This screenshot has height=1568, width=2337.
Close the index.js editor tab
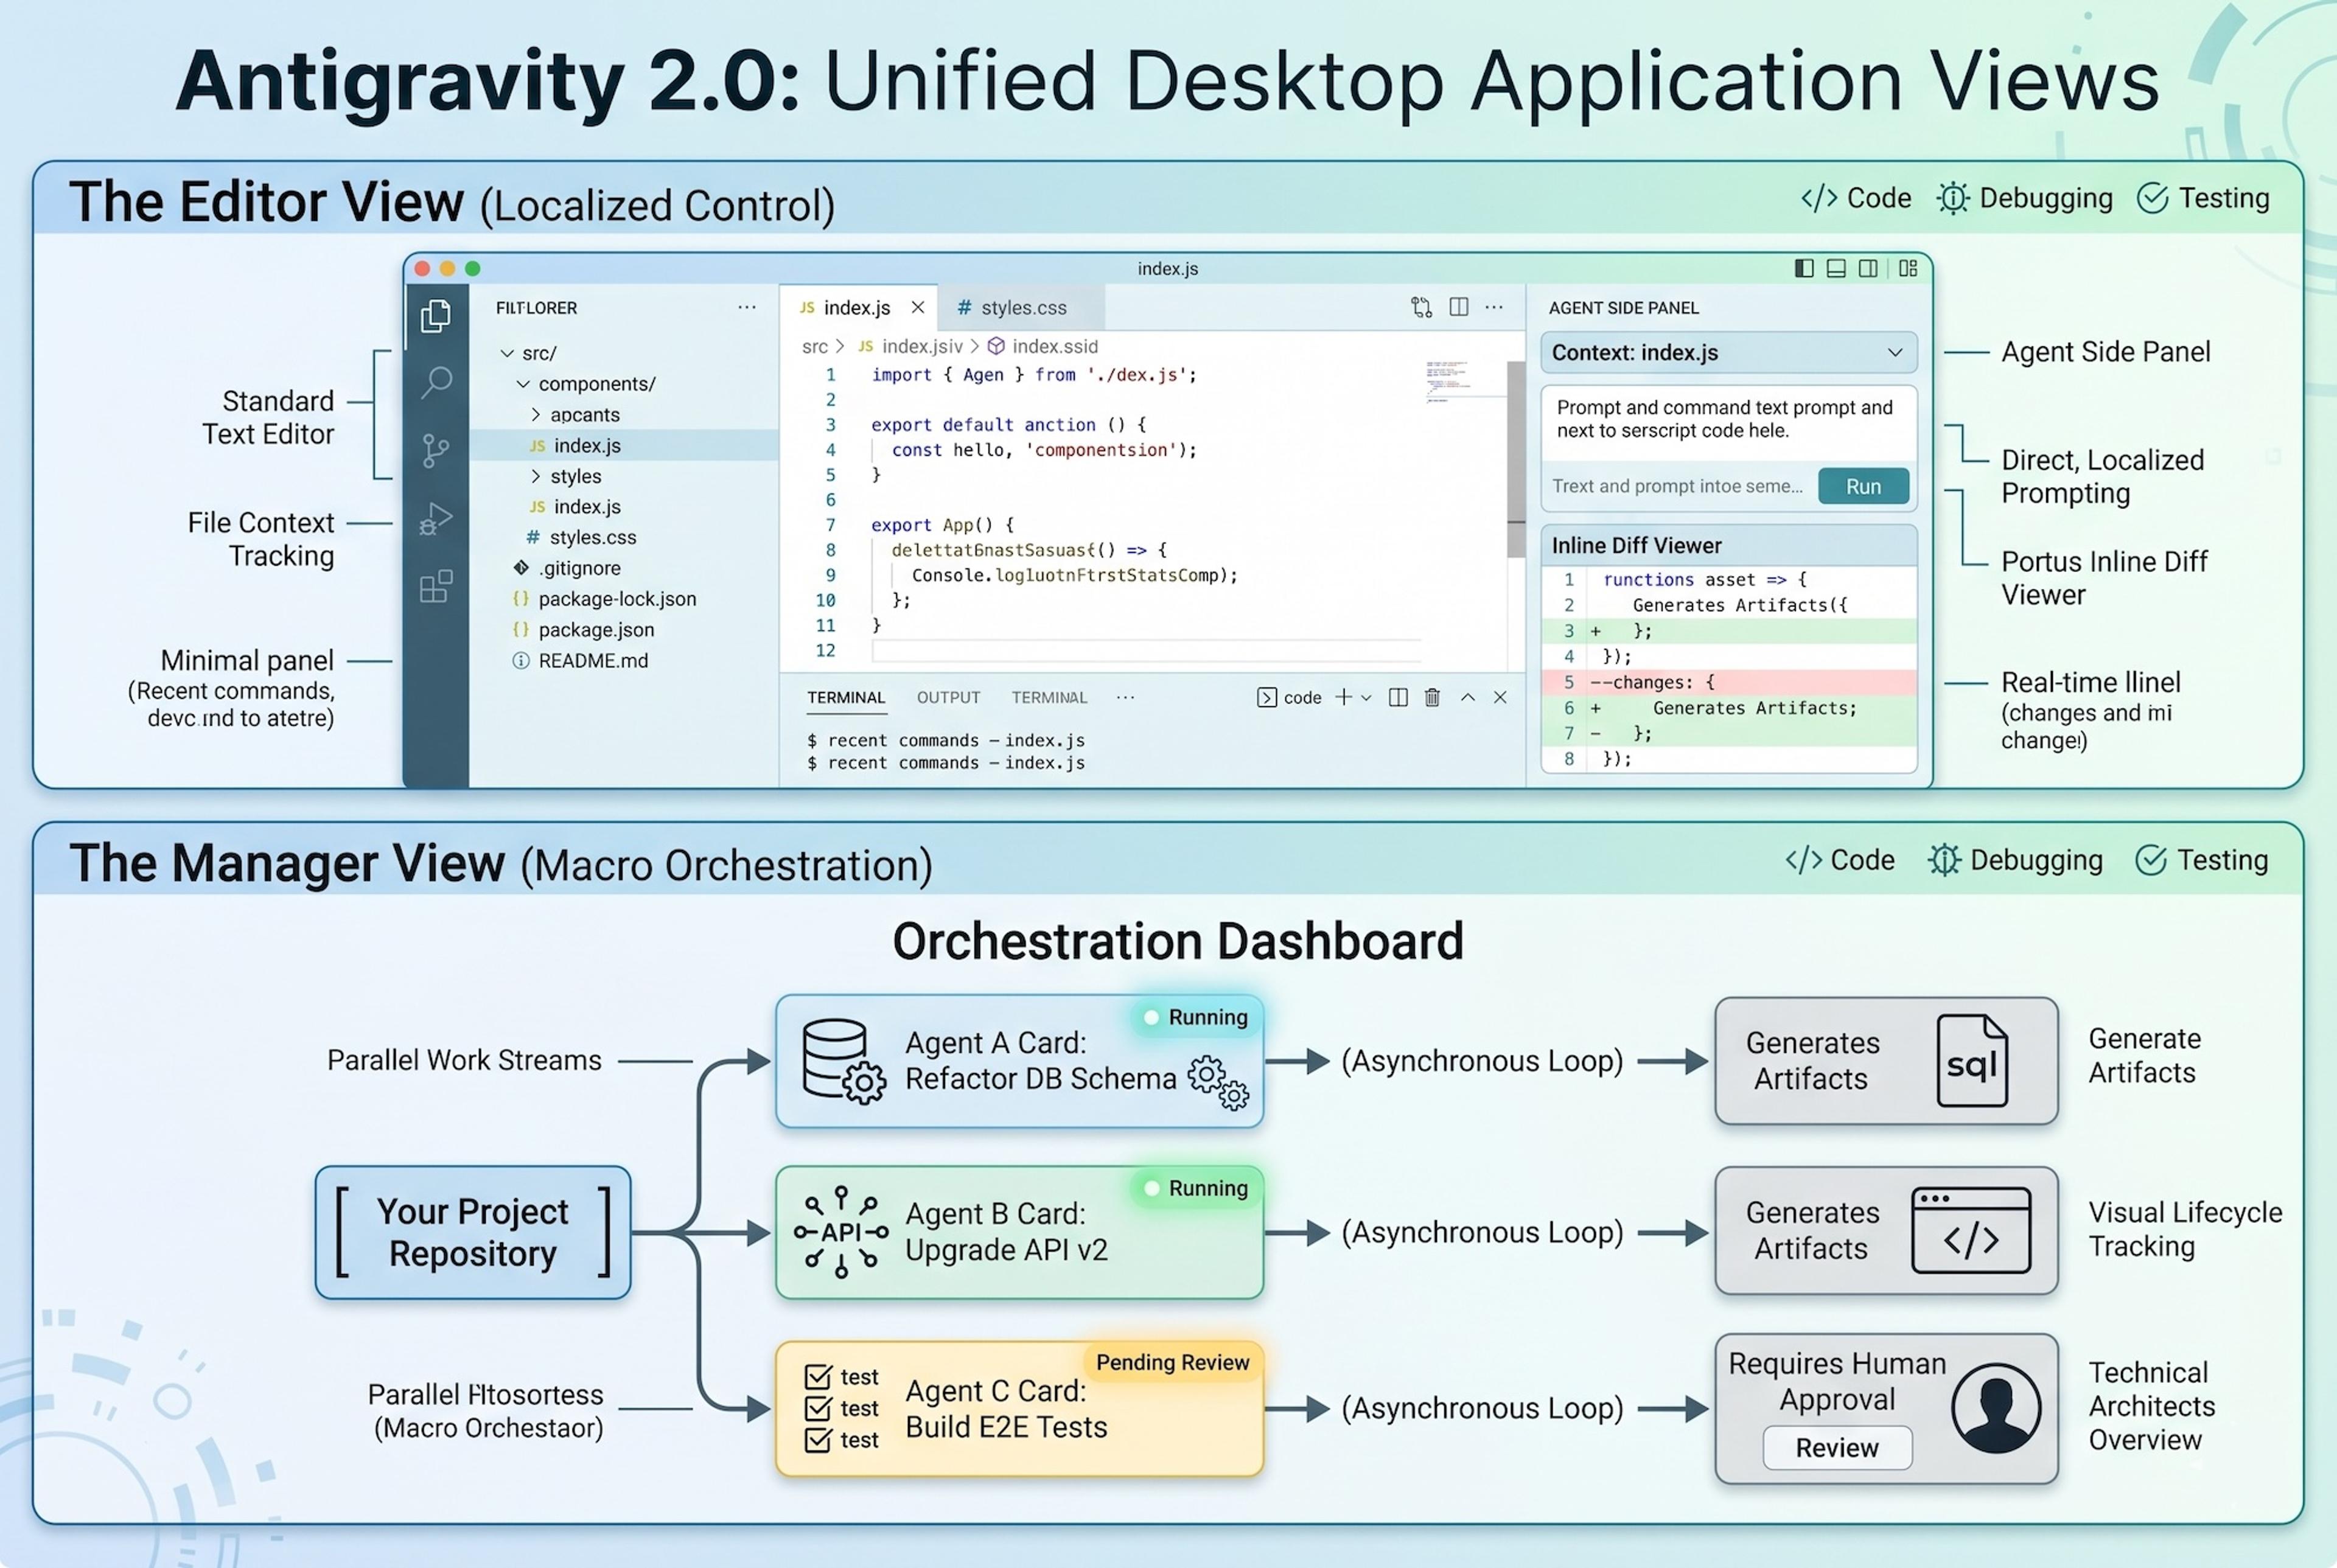(x=917, y=307)
